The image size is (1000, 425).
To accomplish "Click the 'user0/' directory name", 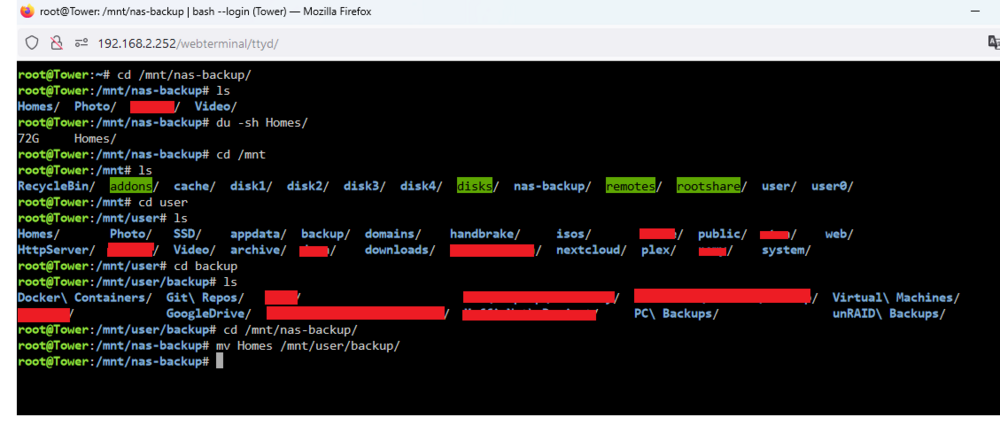I will coord(832,186).
